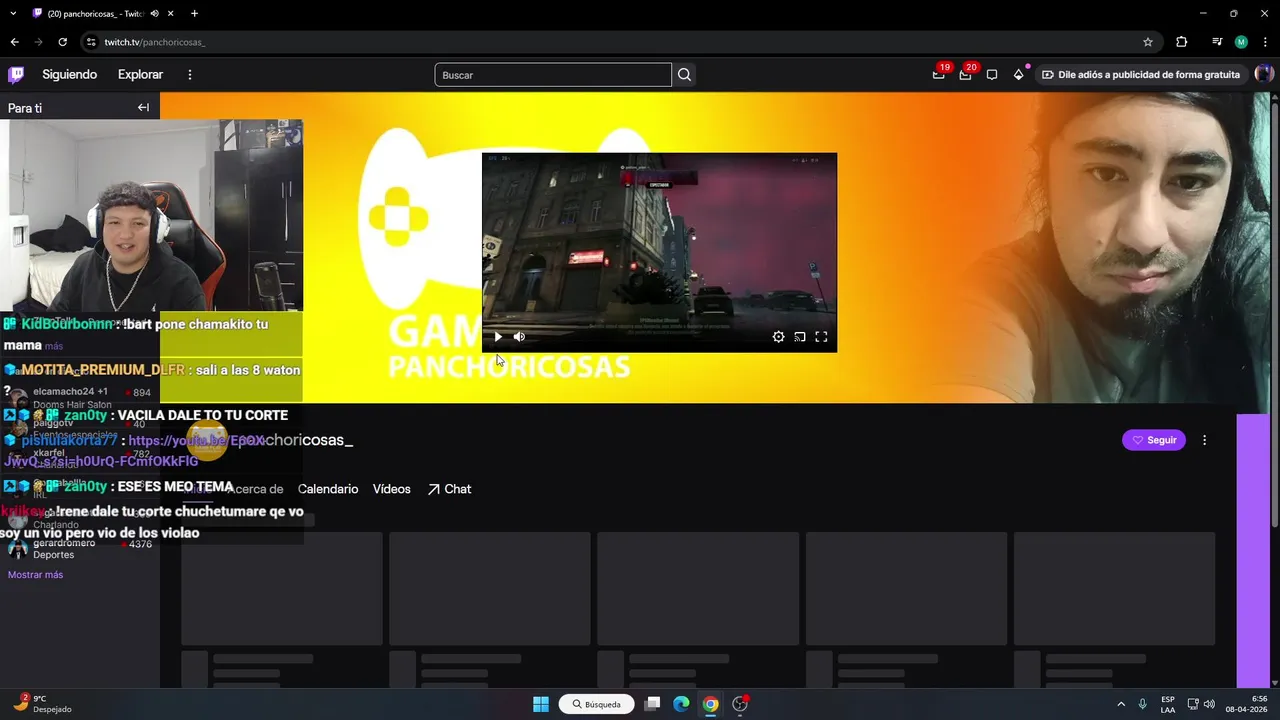Open Task View in taskbar

point(652,704)
